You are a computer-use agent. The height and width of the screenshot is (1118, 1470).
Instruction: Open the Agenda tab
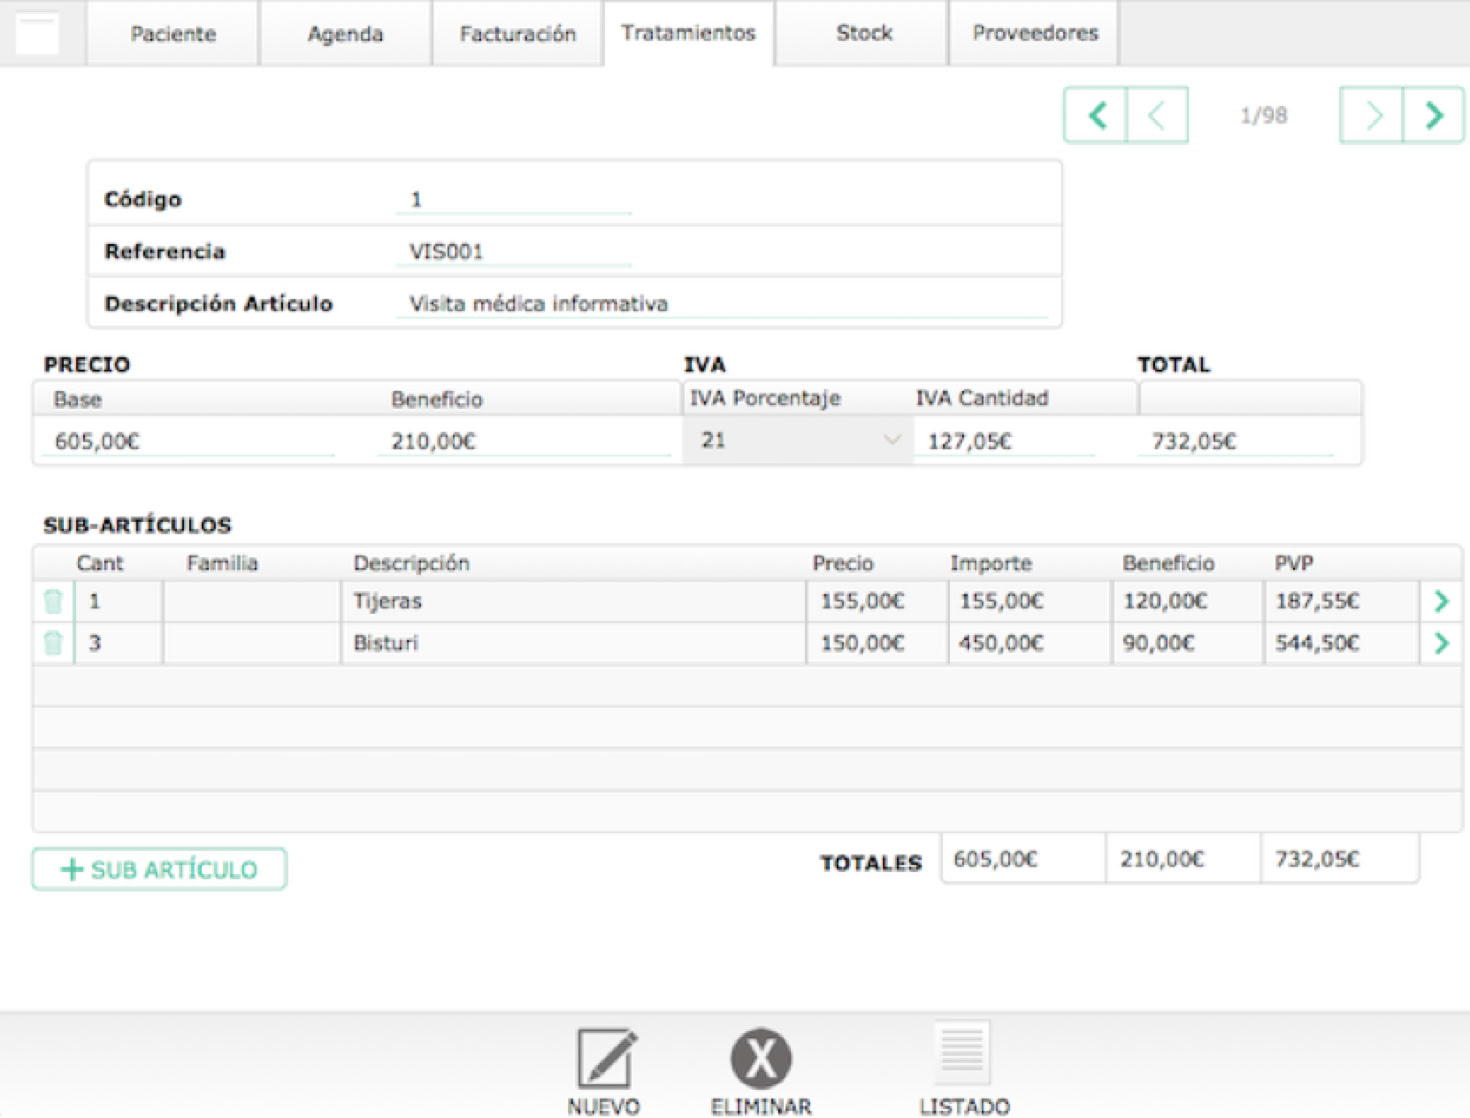[x=345, y=34]
